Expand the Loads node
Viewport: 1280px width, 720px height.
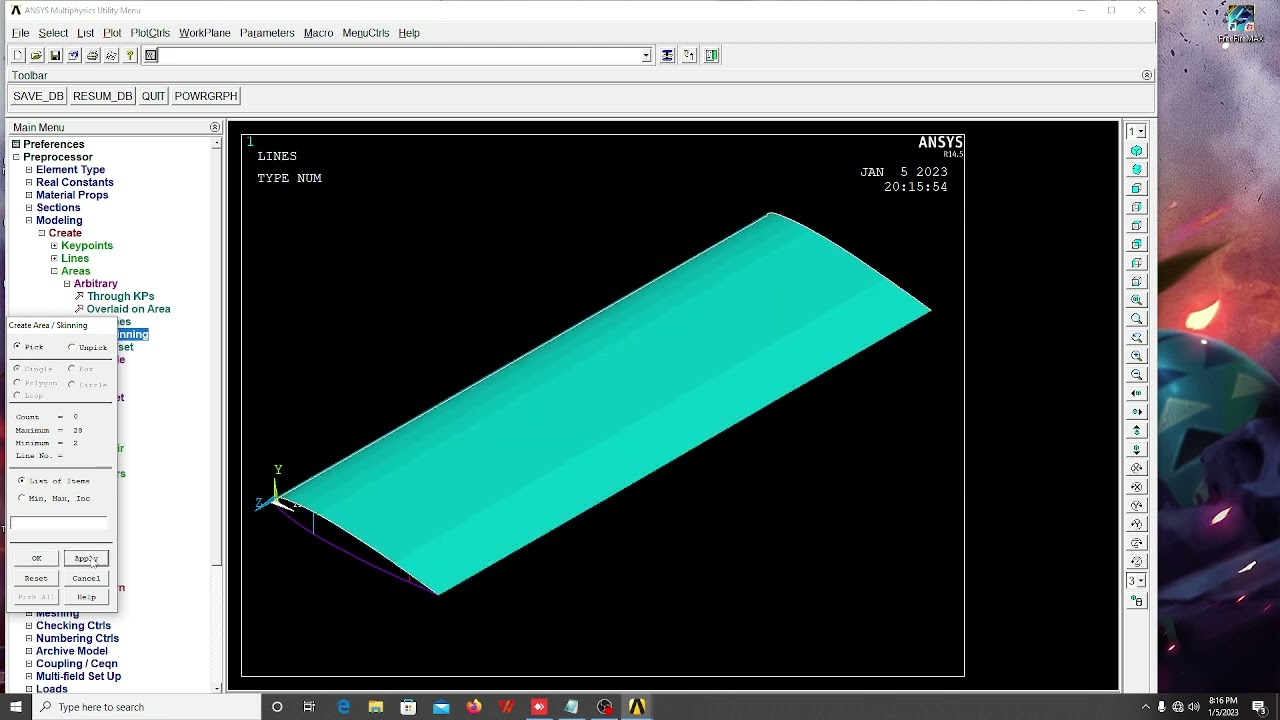coord(29,689)
